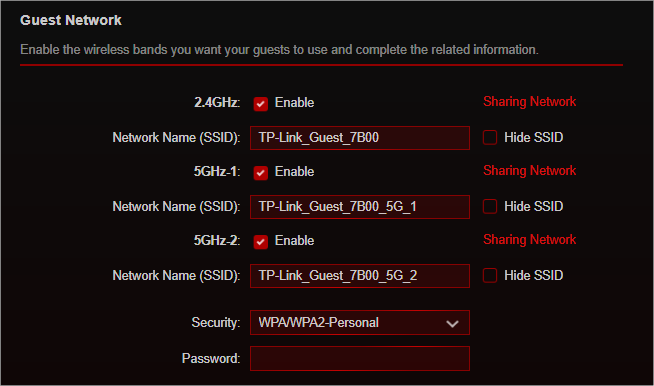The image size is (654, 386).
Task: Click the 5GHz-2 band label
Action: [217, 241]
